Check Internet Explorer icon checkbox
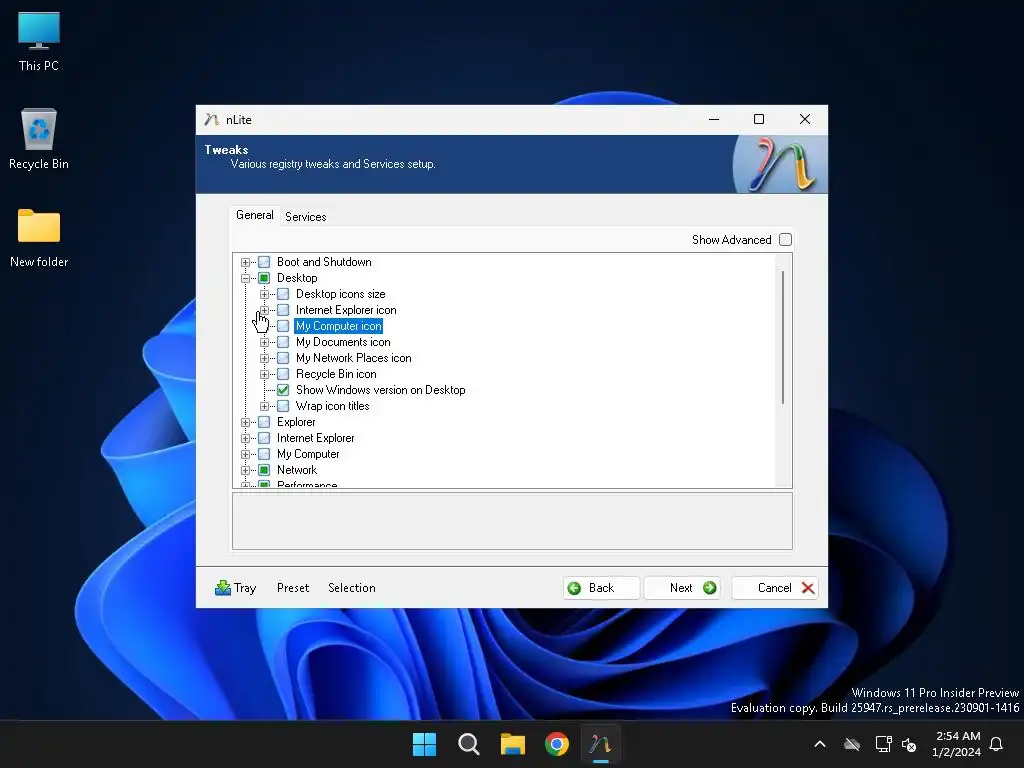This screenshot has height=768, width=1024. coord(283,310)
